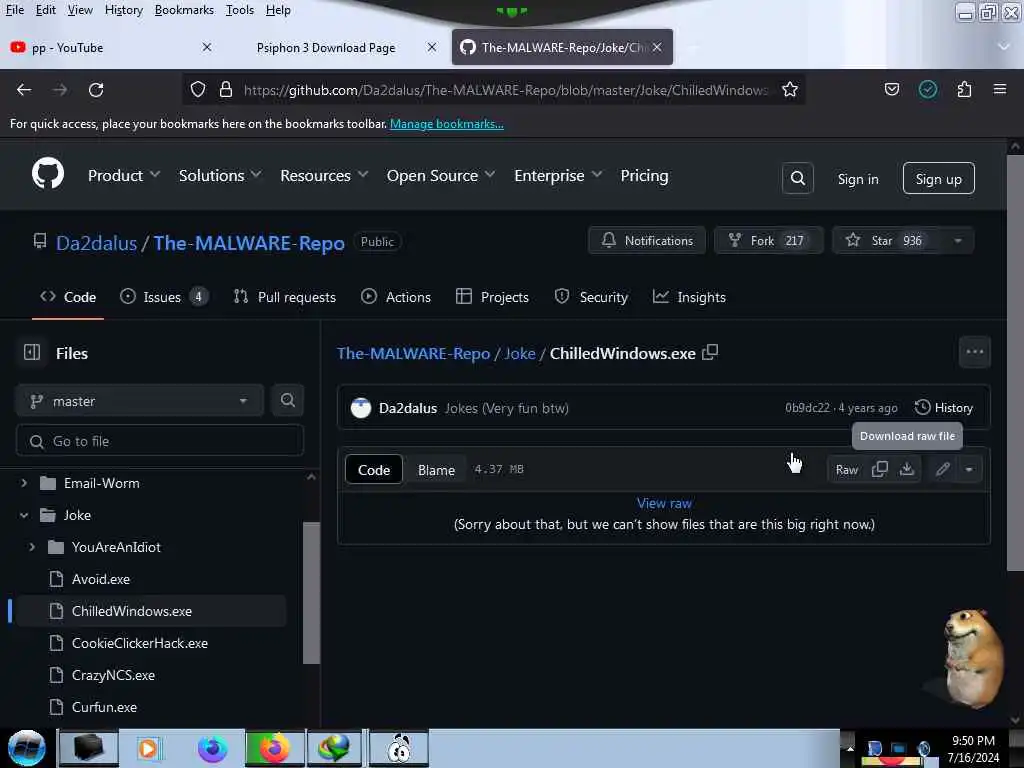
Task: Open the master branch selector
Action: click(x=139, y=400)
